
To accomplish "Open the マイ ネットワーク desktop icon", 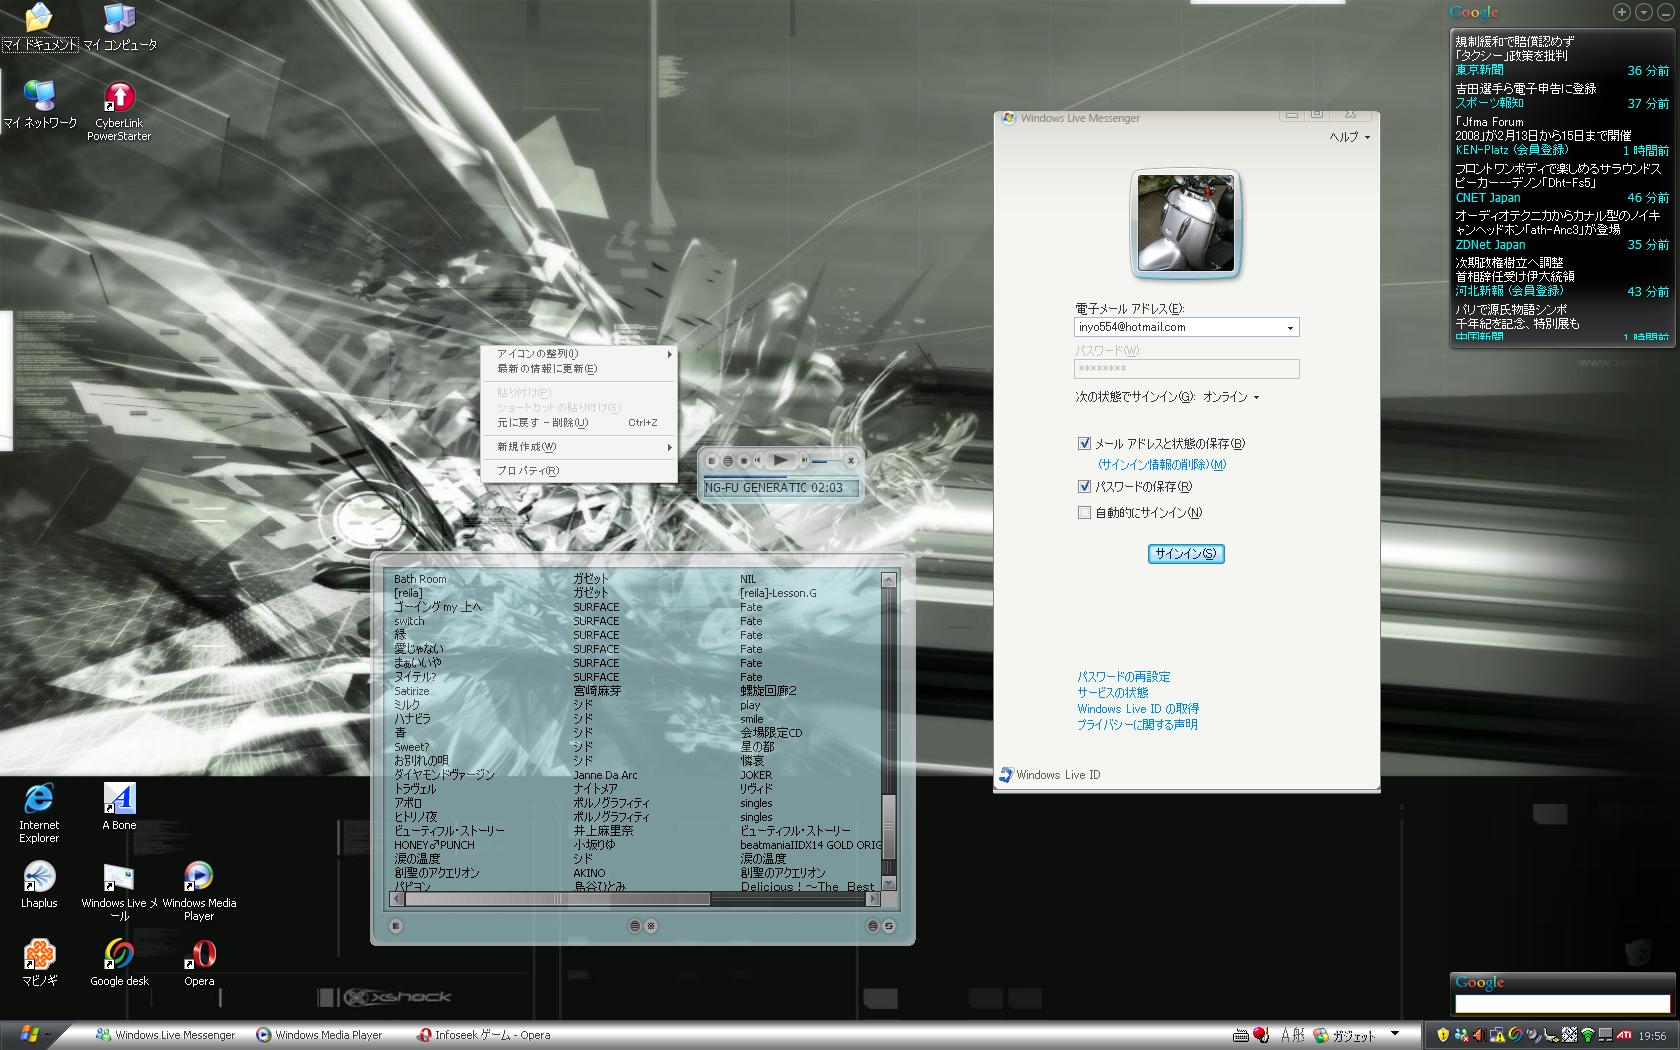I will click(x=39, y=105).
